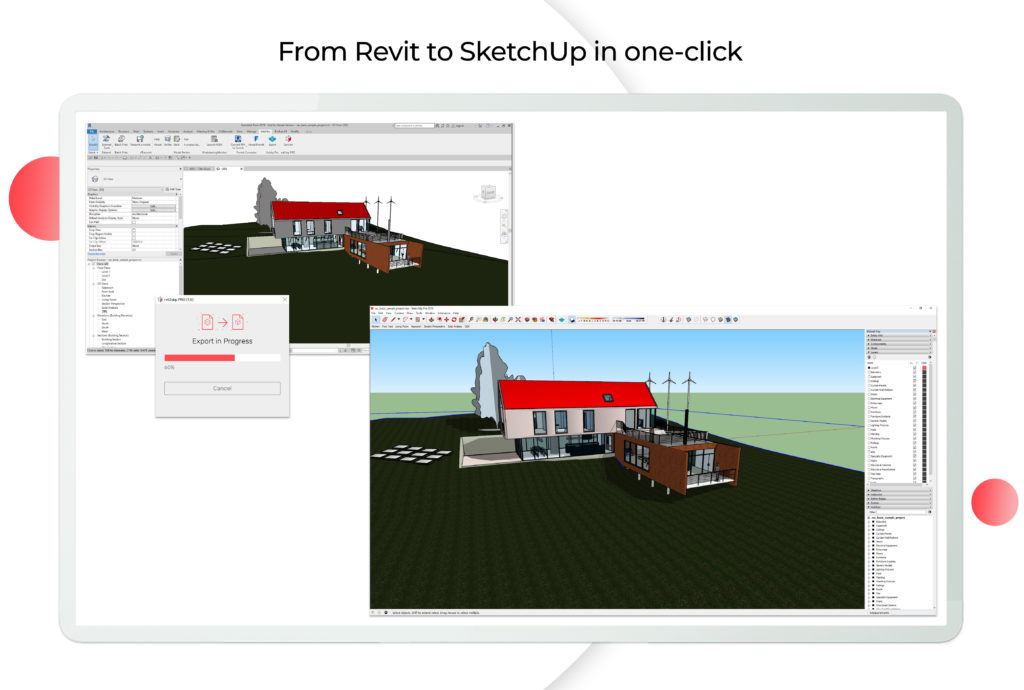Open 3D Warehouse from SketchUp toolbar
The height and width of the screenshot is (690, 1024).
point(527,319)
